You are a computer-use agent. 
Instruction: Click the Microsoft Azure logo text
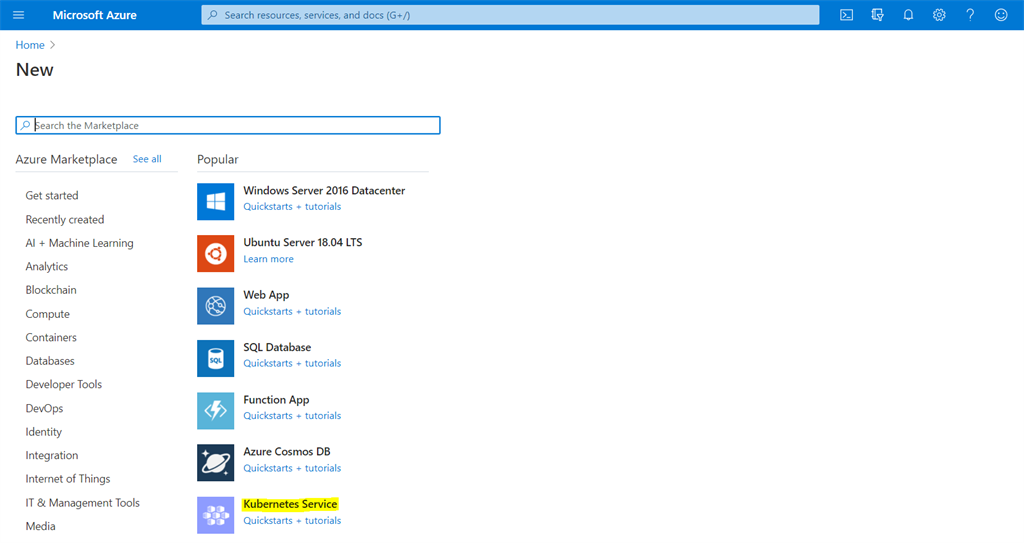95,15
